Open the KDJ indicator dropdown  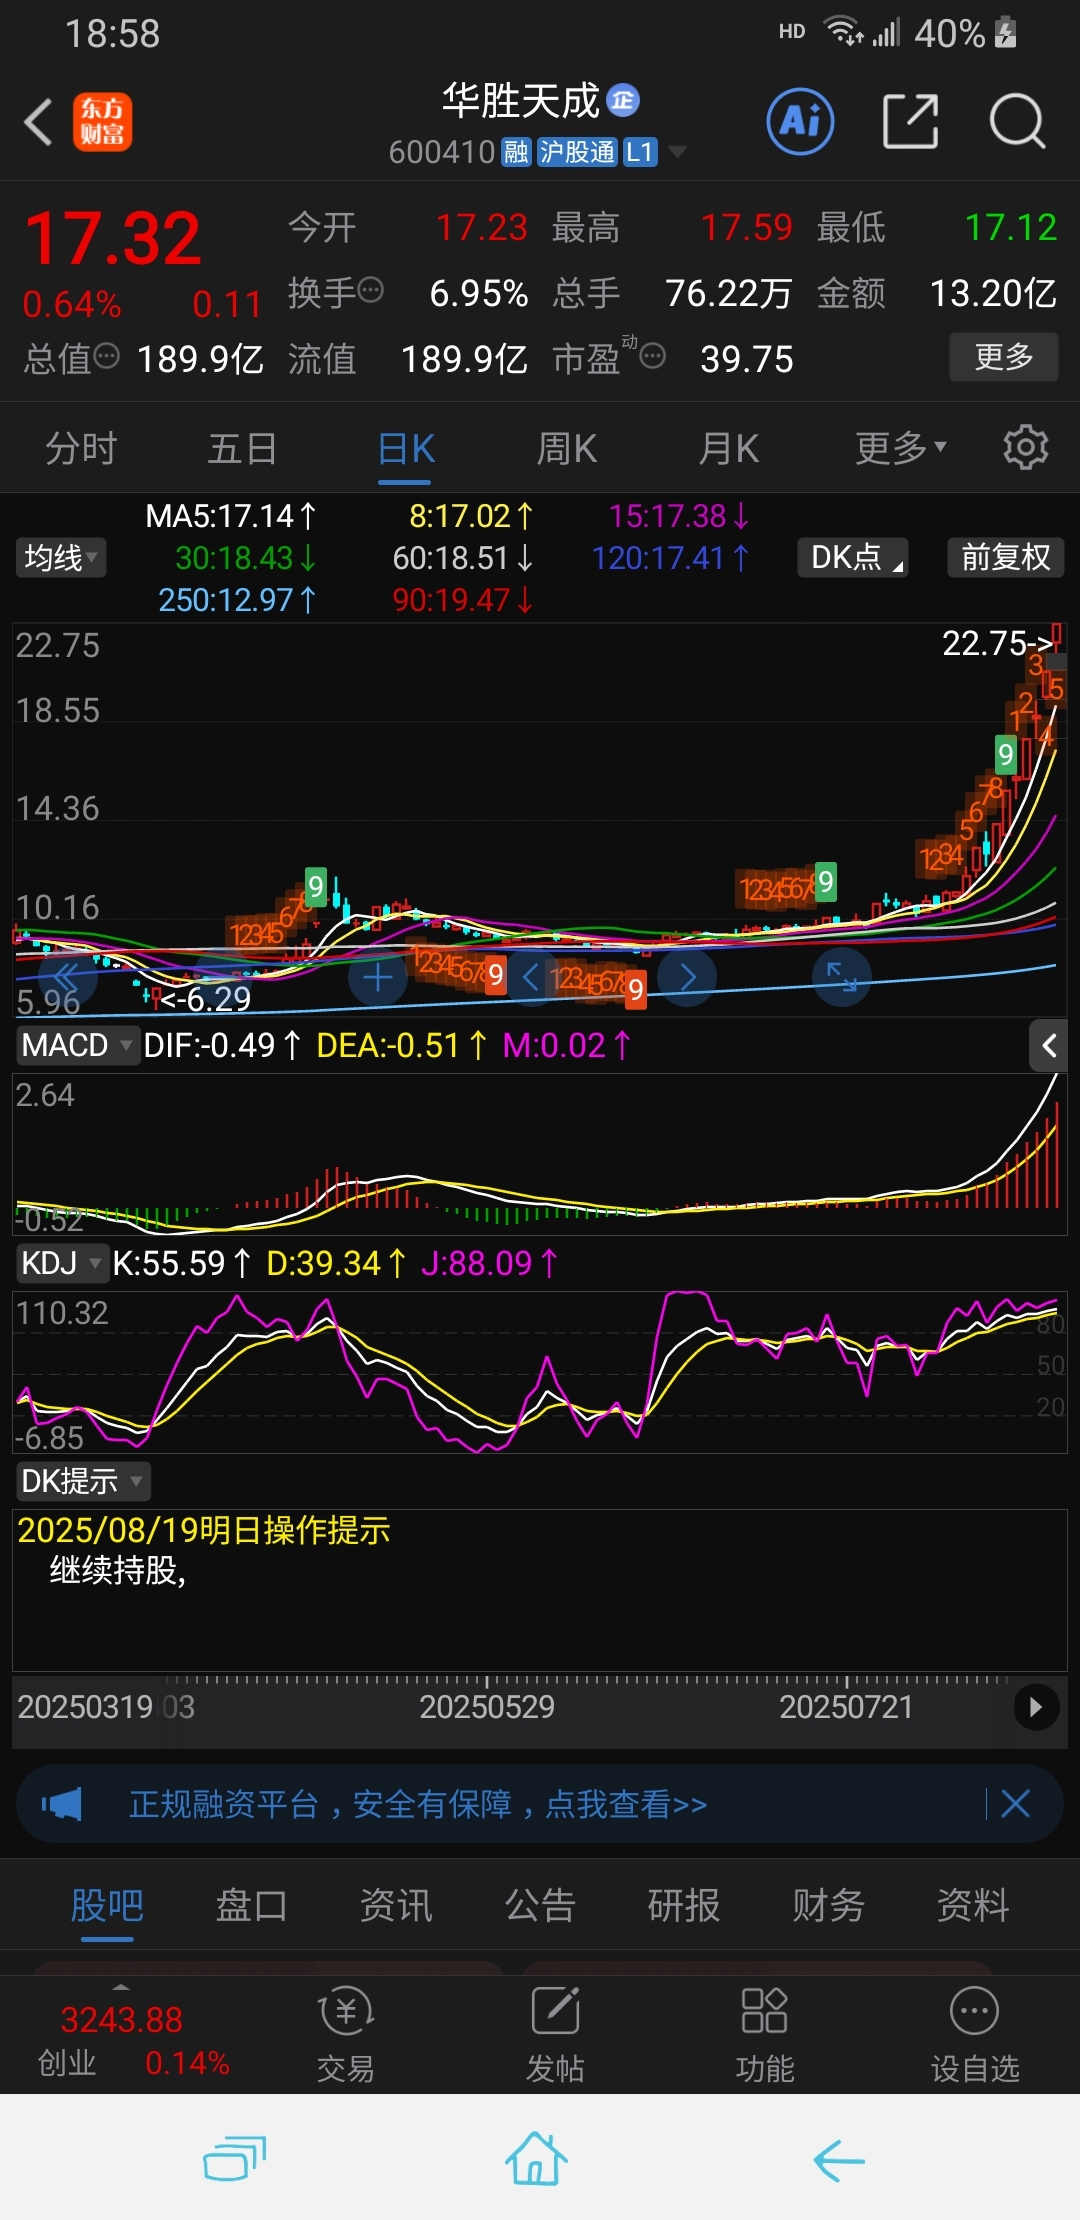click(61, 1264)
